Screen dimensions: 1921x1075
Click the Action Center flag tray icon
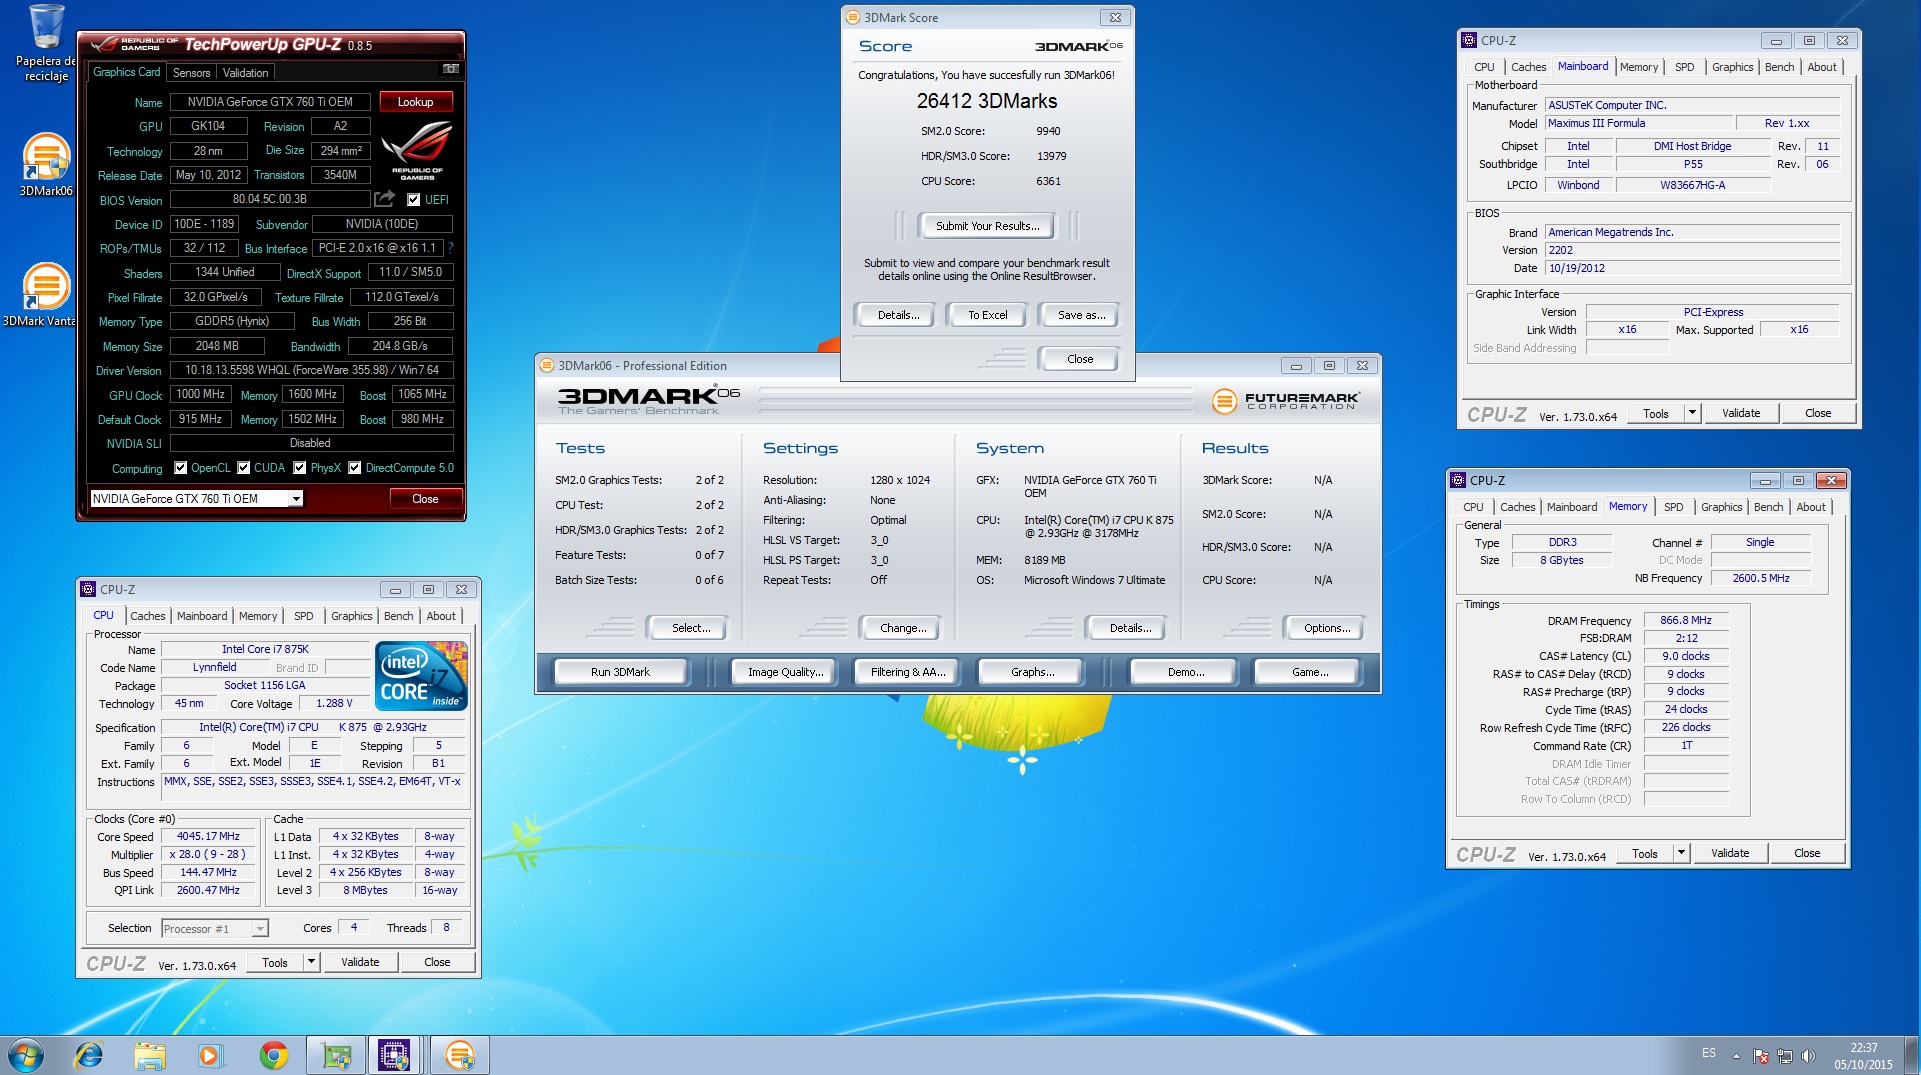(x=1761, y=1055)
